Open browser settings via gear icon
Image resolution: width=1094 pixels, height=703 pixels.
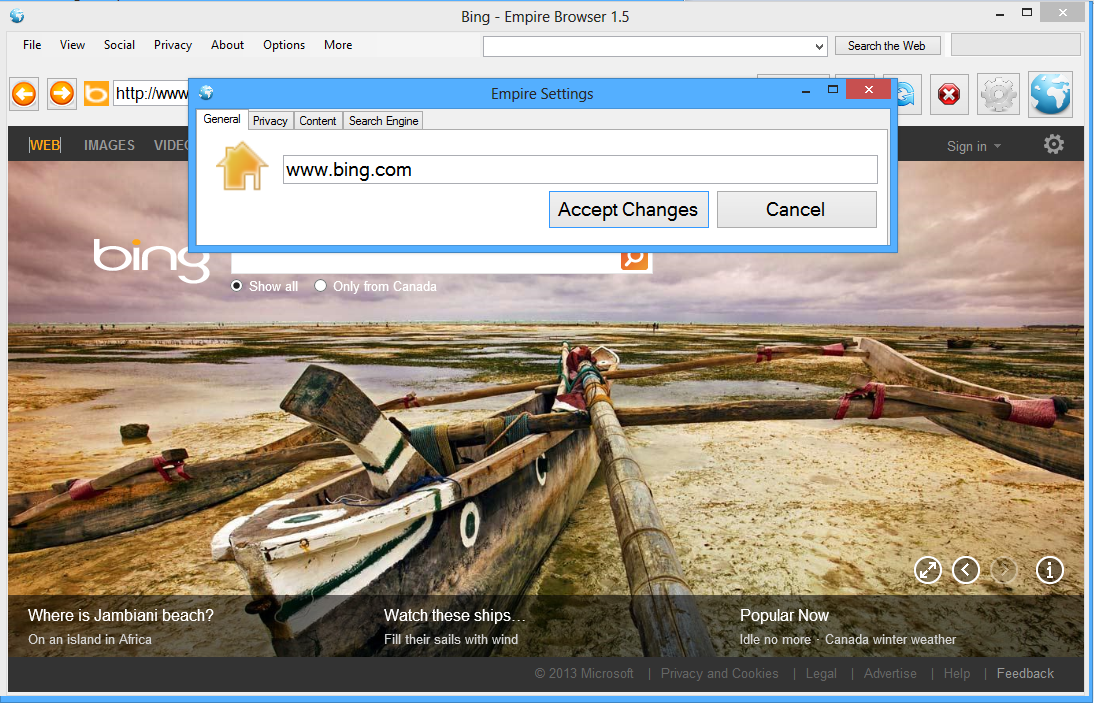[x=997, y=93]
